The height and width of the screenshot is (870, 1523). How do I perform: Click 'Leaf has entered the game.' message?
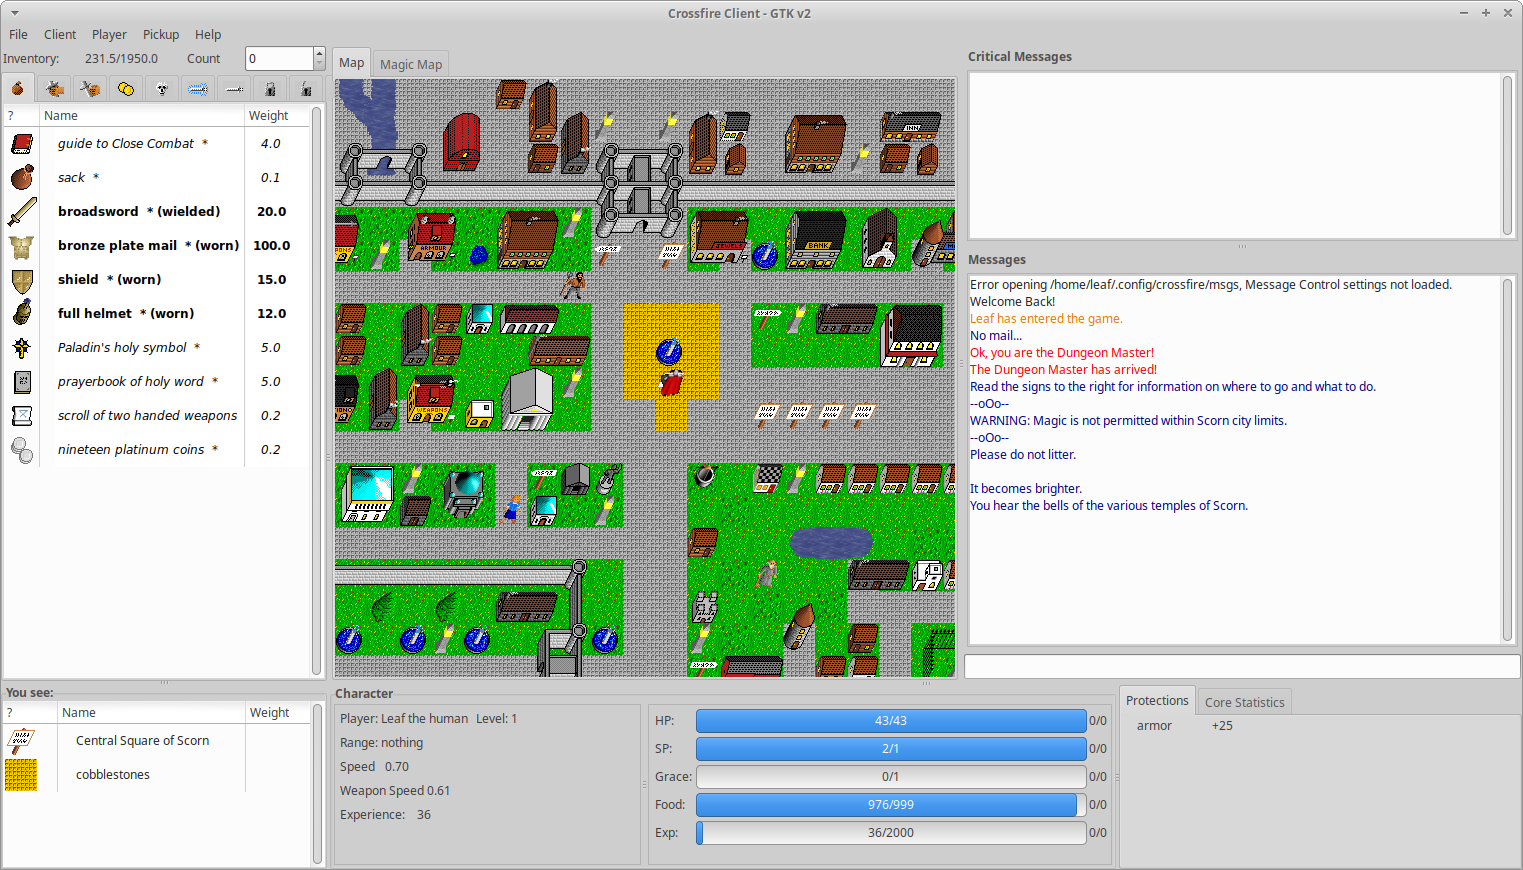pos(1046,319)
